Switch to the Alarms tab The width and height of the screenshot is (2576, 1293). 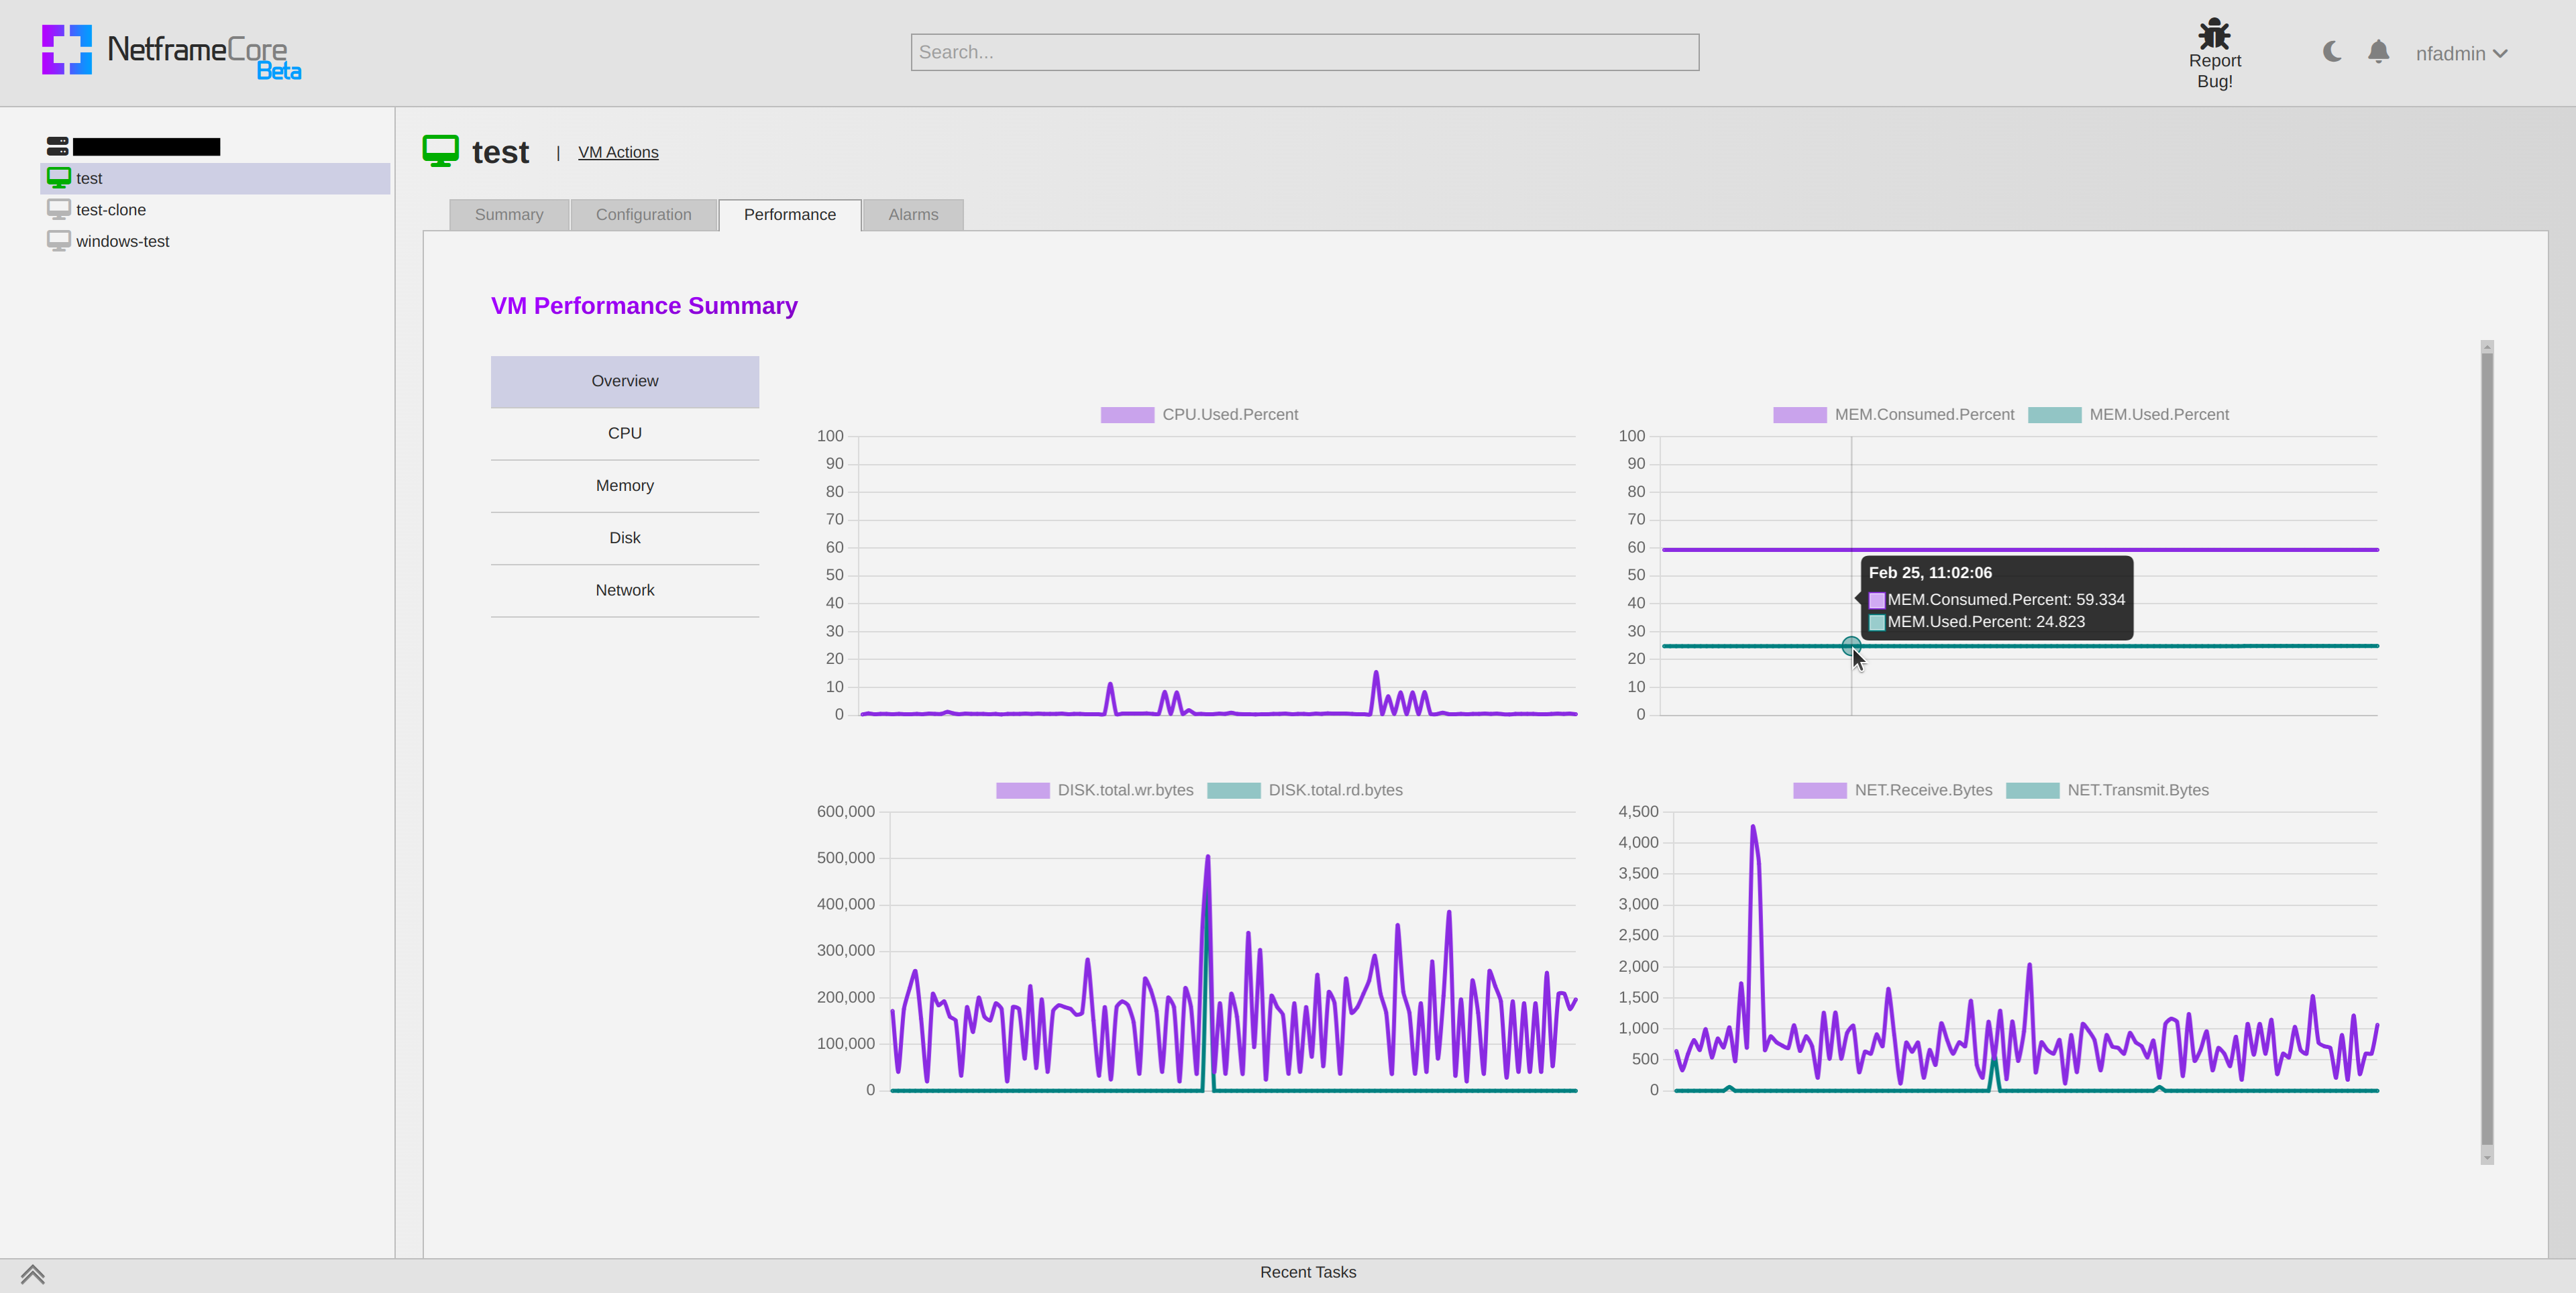[x=913, y=215]
